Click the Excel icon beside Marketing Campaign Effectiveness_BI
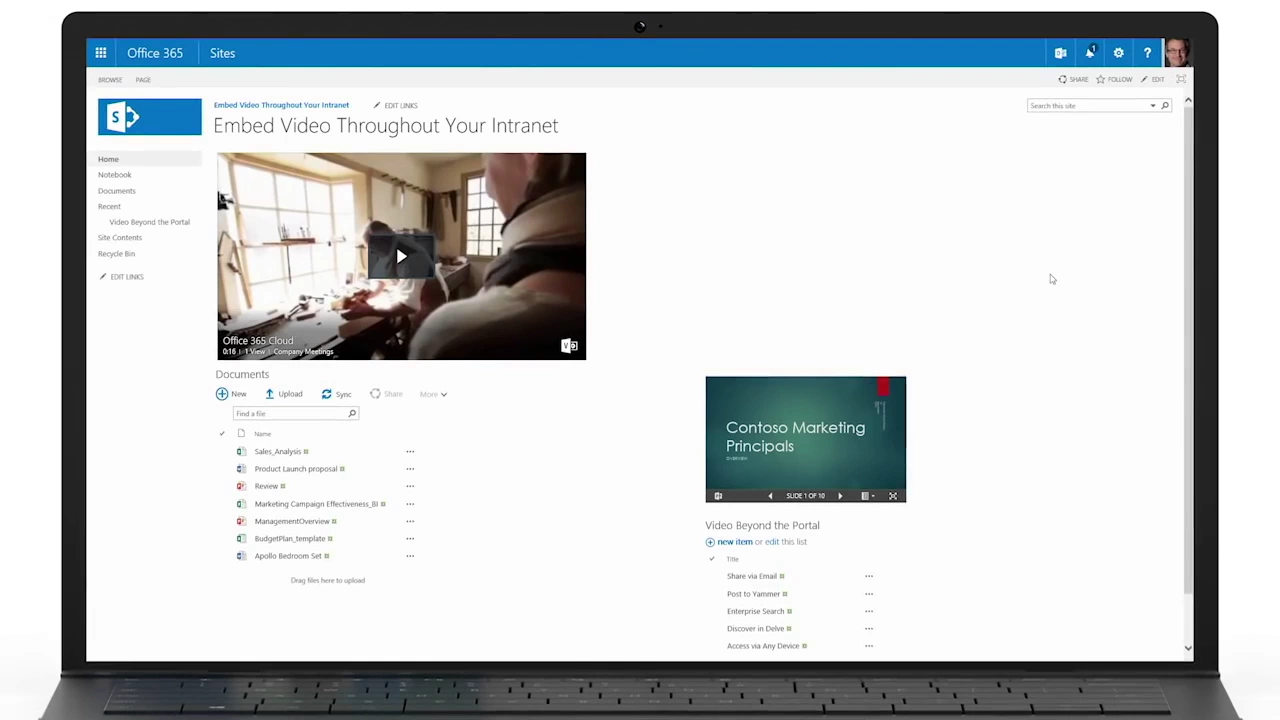 [x=241, y=504]
